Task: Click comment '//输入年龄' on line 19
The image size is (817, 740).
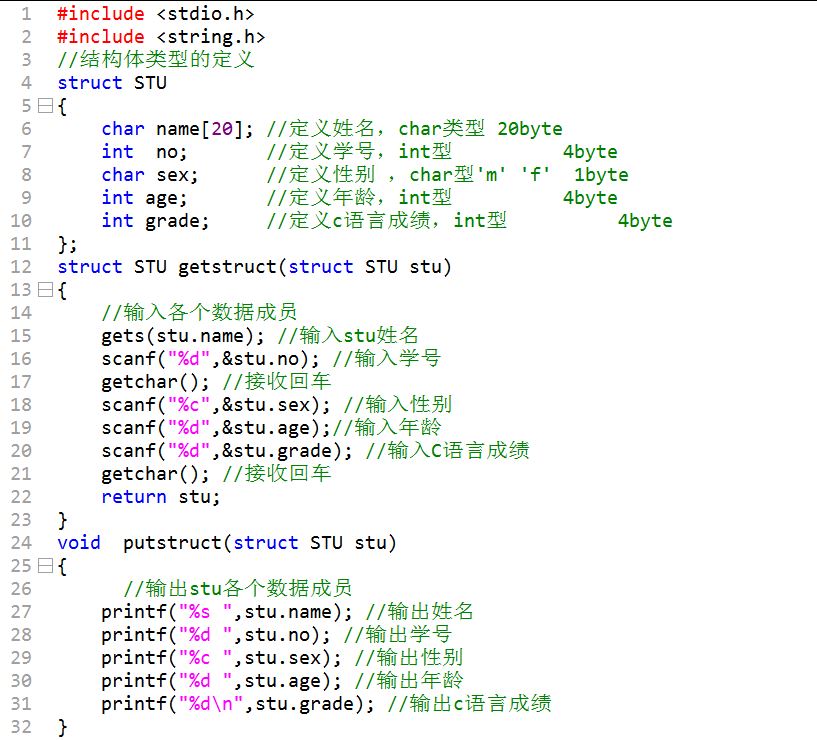Action: pos(387,428)
